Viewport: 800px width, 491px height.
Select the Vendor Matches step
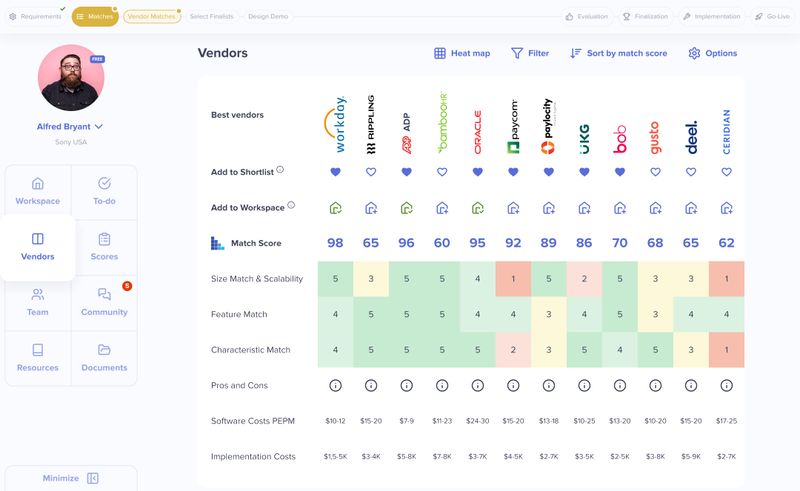[x=152, y=16]
